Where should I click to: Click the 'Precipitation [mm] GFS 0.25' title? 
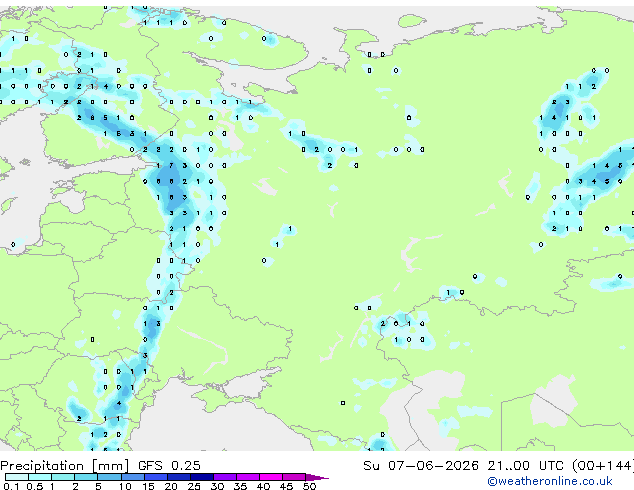100,466
